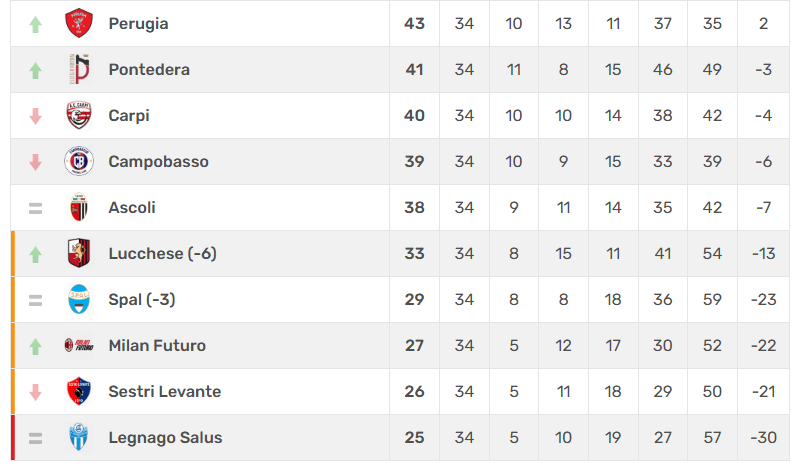Viewport: 803px width, 468px height.
Task: Click the red down arrow beside Carpi
Action: (35, 116)
